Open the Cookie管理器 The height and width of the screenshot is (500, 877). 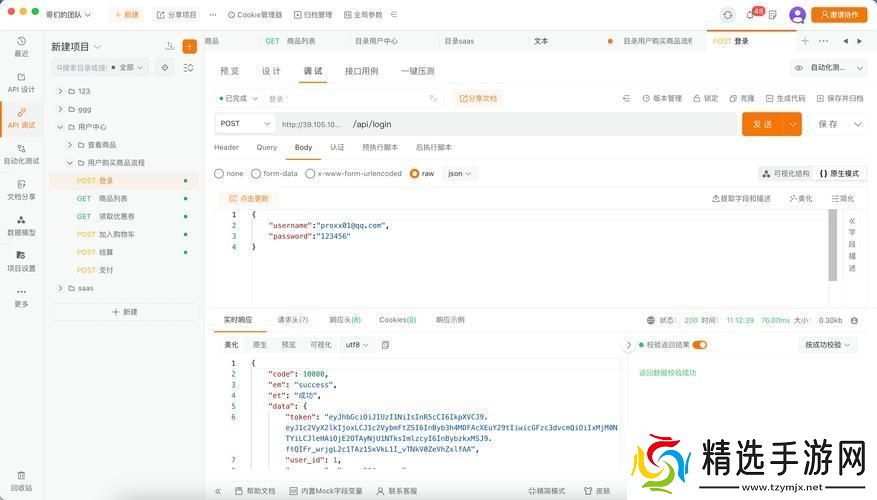click(x=254, y=15)
